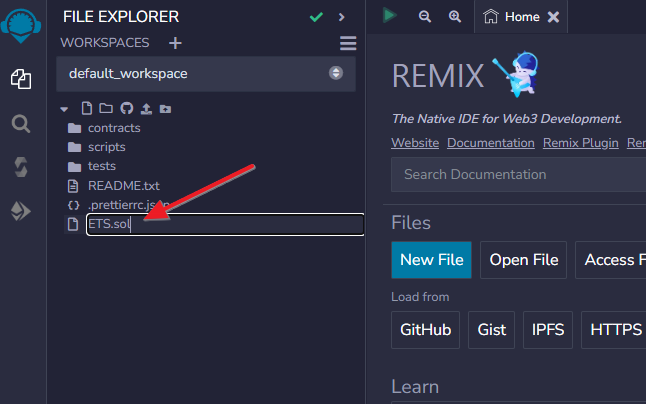
Task: Click the chevron next to File Explorer header
Action: [x=341, y=17]
